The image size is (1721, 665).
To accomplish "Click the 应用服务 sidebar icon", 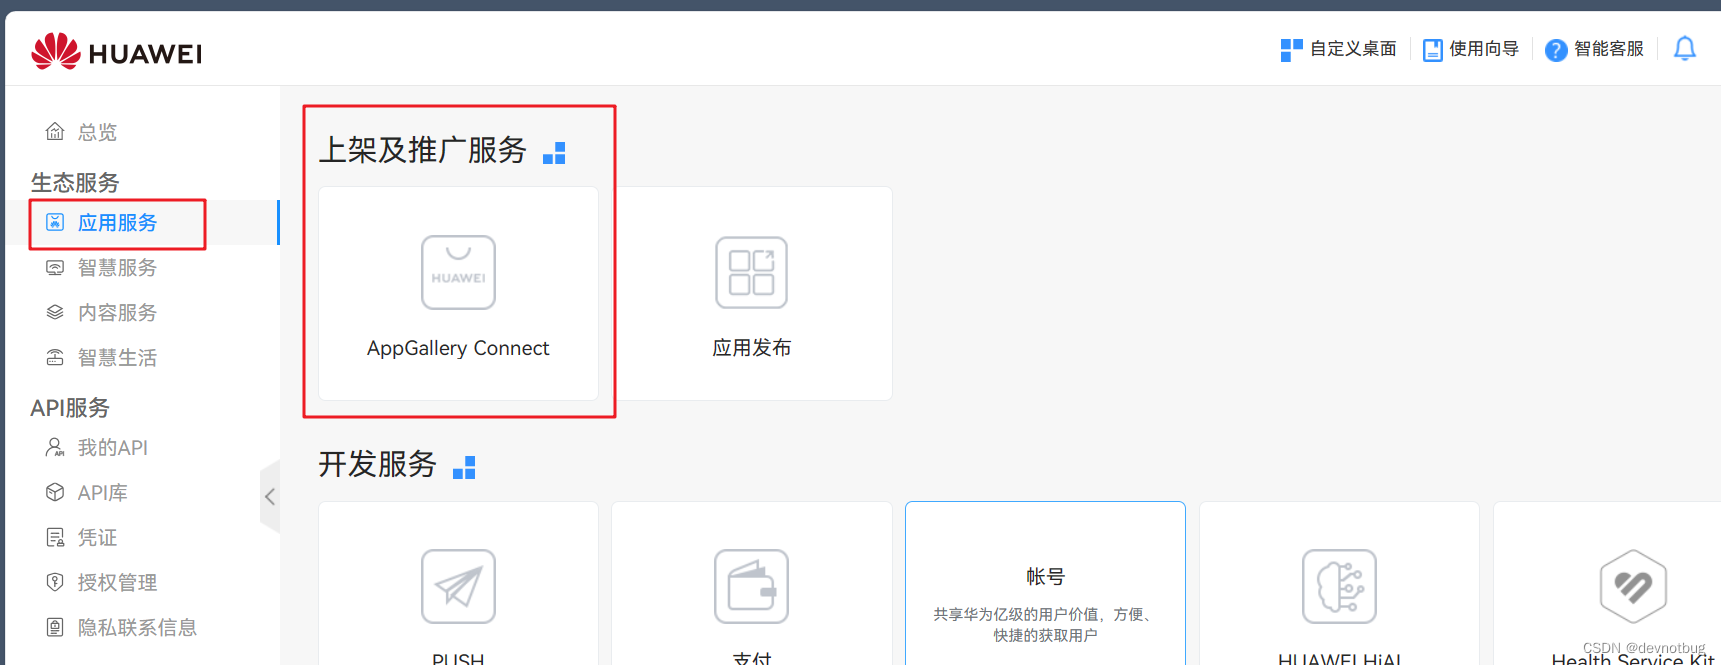I will click(55, 222).
